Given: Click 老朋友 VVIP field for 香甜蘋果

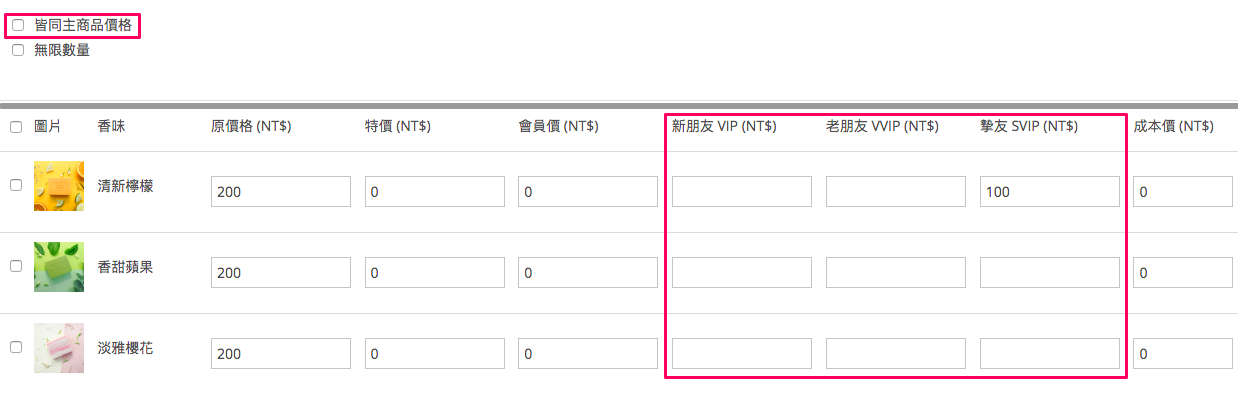Looking at the screenshot, I should click(896, 272).
